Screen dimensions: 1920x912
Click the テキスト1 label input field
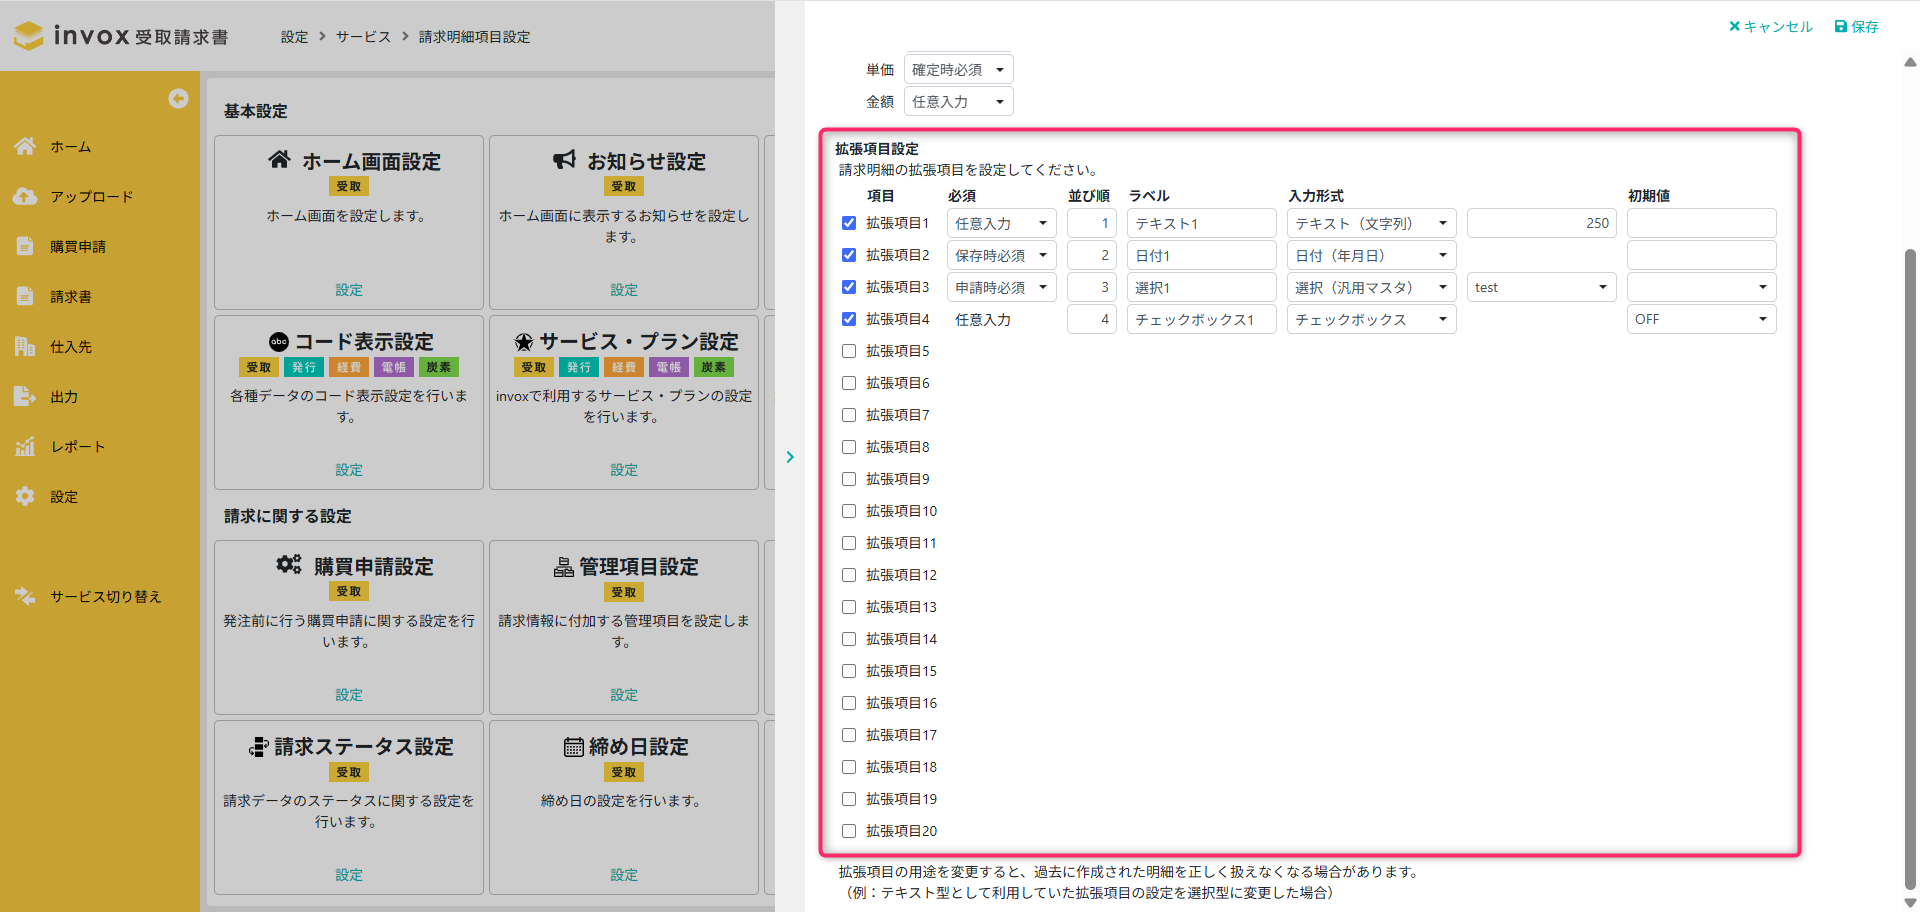pyautogui.click(x=1201, y=223)
